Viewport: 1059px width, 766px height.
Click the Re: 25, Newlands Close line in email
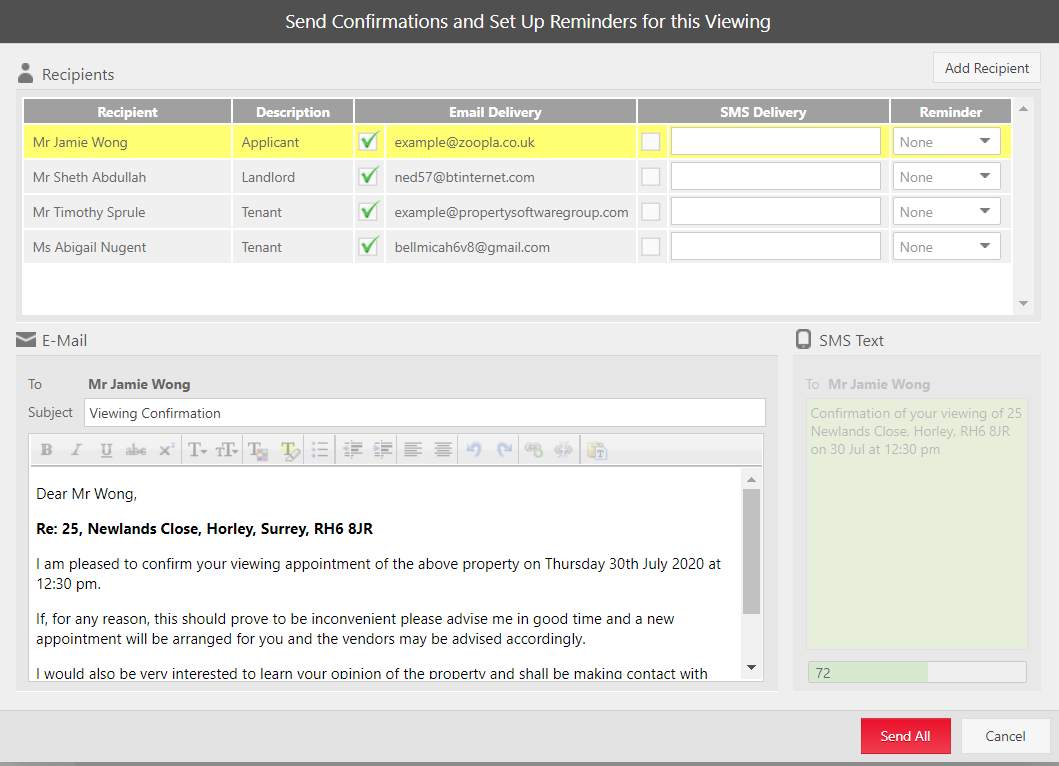(x=205, y=529)
